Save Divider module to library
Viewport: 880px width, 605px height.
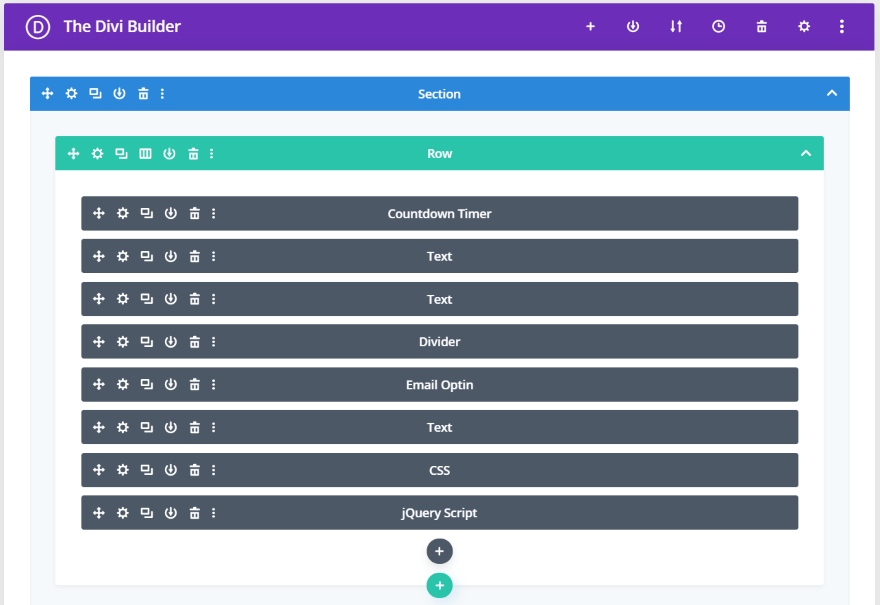(x=171, y=342)
